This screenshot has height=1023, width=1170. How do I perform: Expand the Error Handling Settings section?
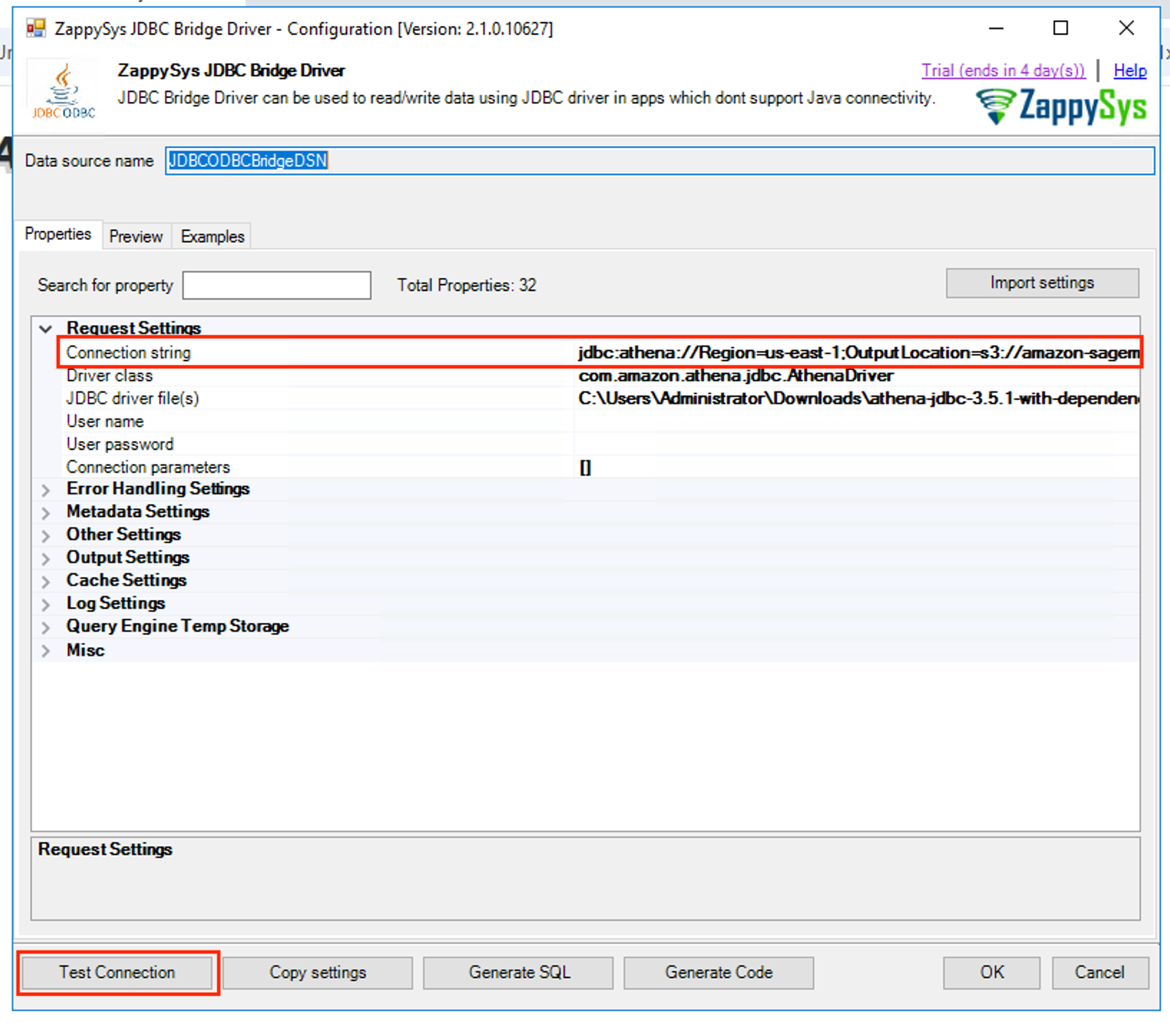[x=45, y=489]
